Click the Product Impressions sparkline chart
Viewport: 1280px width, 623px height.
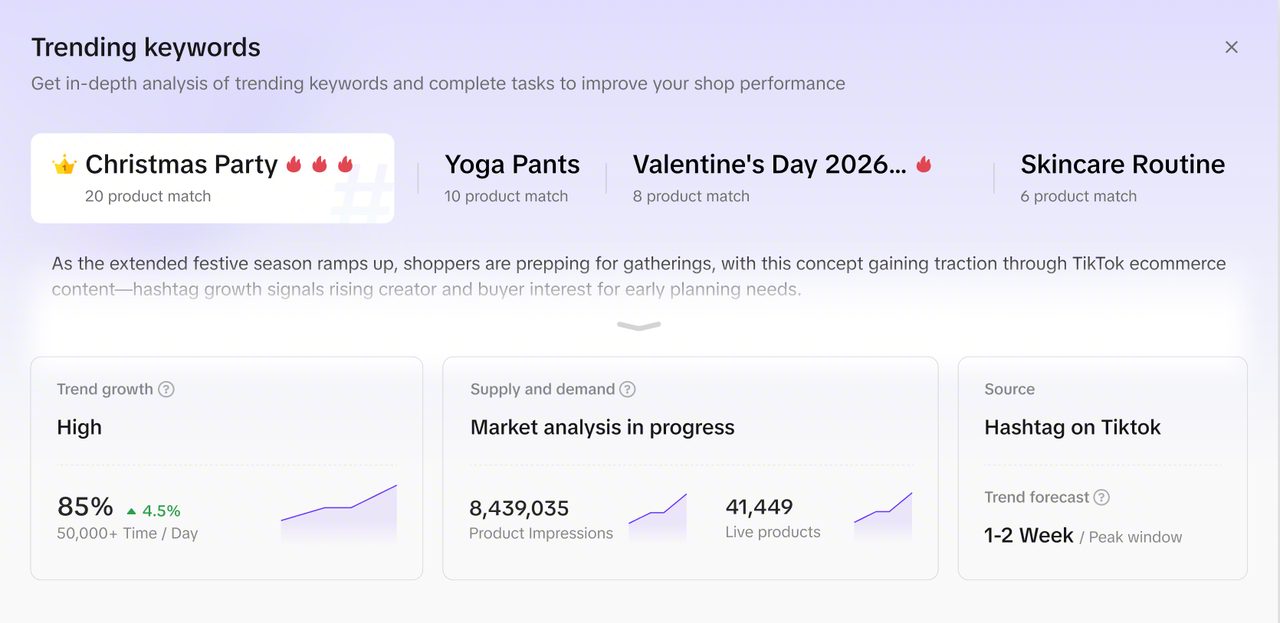(x=658, y=514)
